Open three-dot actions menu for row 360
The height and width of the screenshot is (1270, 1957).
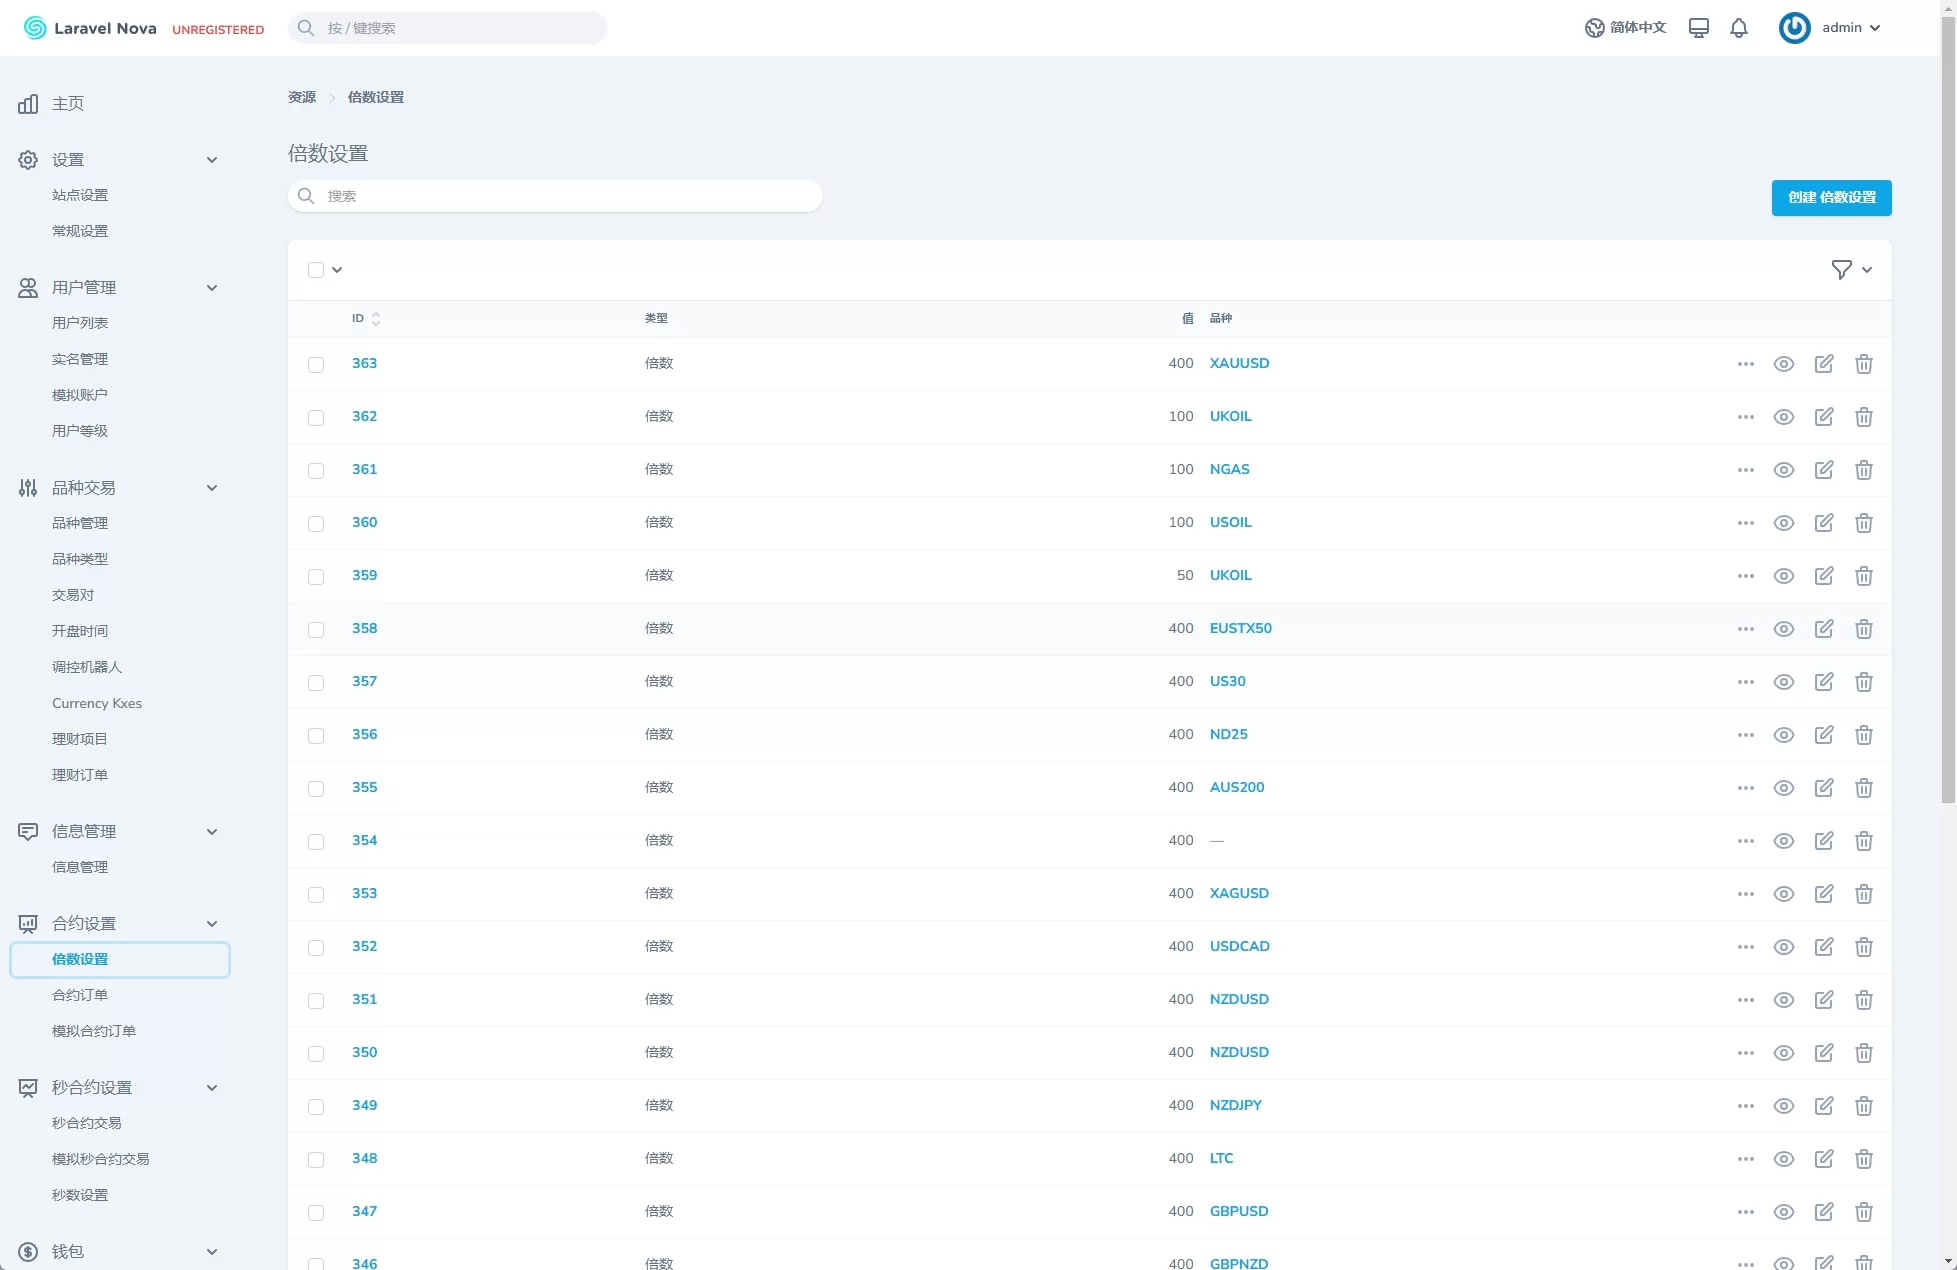pyautogui.click(x=1745, y=523)
